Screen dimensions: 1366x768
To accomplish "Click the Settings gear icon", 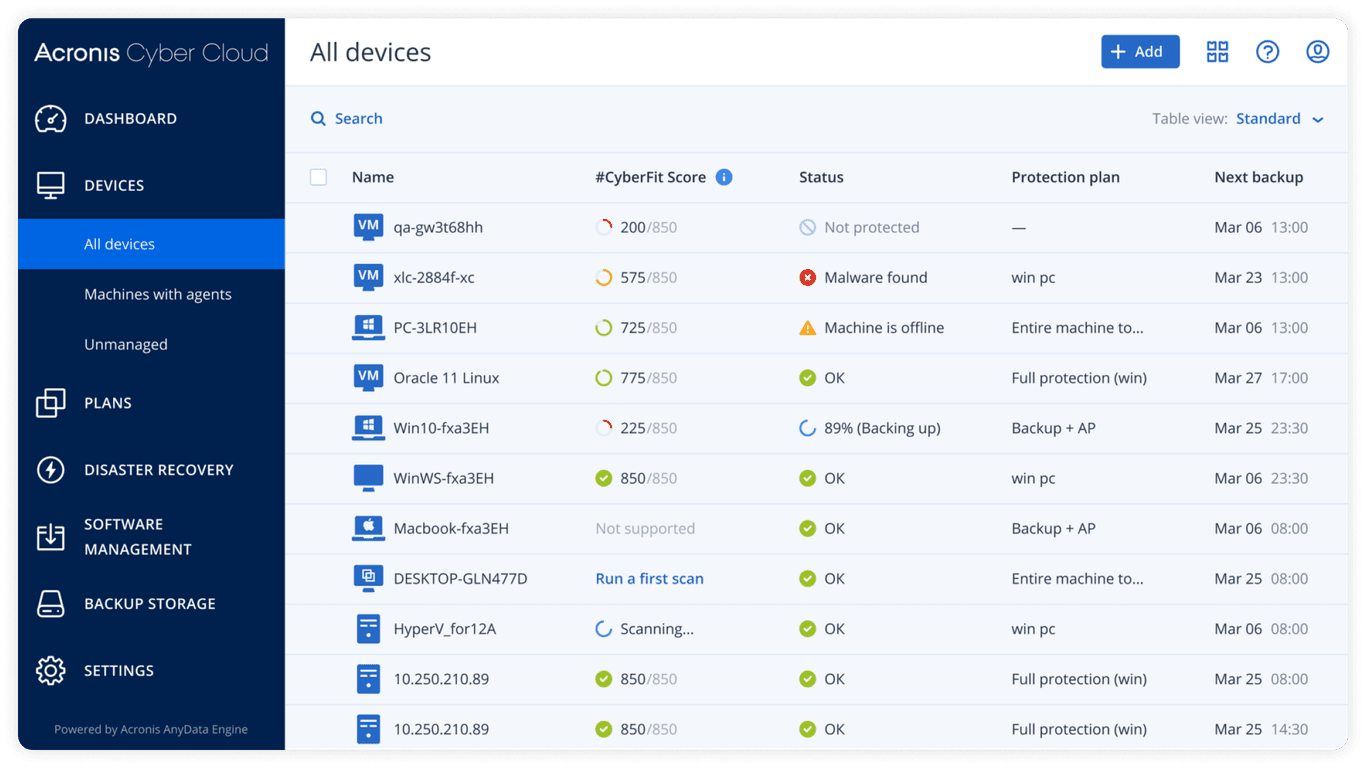I will pyautogui.click(x=51, y=671).
